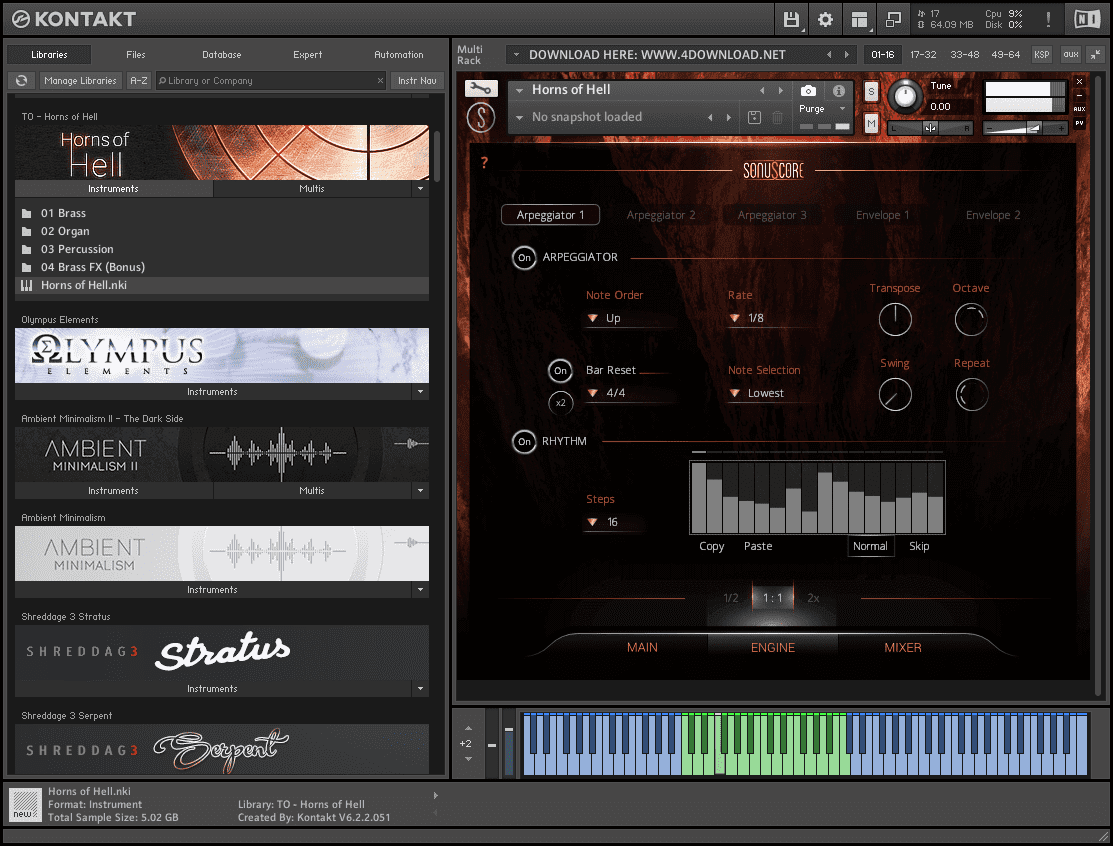Copy the rhythm pattern
This screenshot has width=1113, height=846.
tap(711, 546)
